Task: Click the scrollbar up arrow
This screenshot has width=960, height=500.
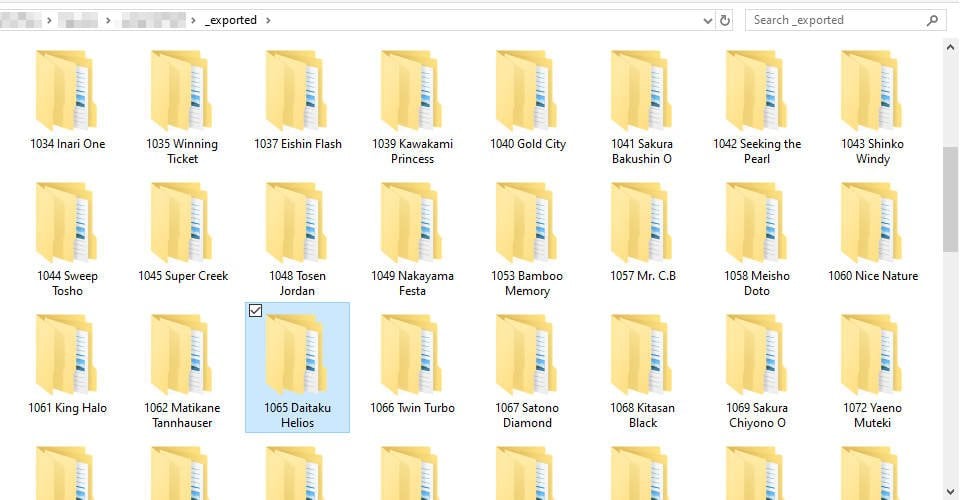Action: click(950, 46)
